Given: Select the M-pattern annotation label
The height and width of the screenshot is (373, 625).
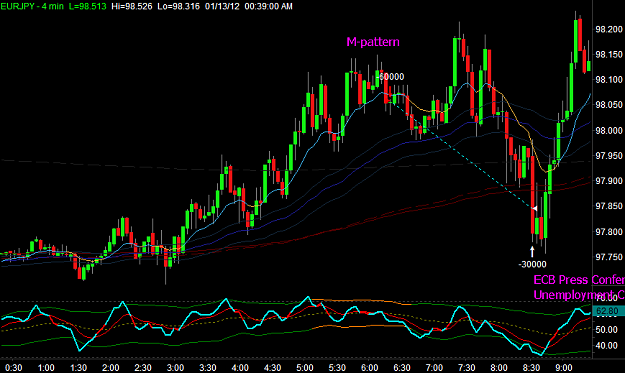Looking at the screenshot, I should (373, 42).
